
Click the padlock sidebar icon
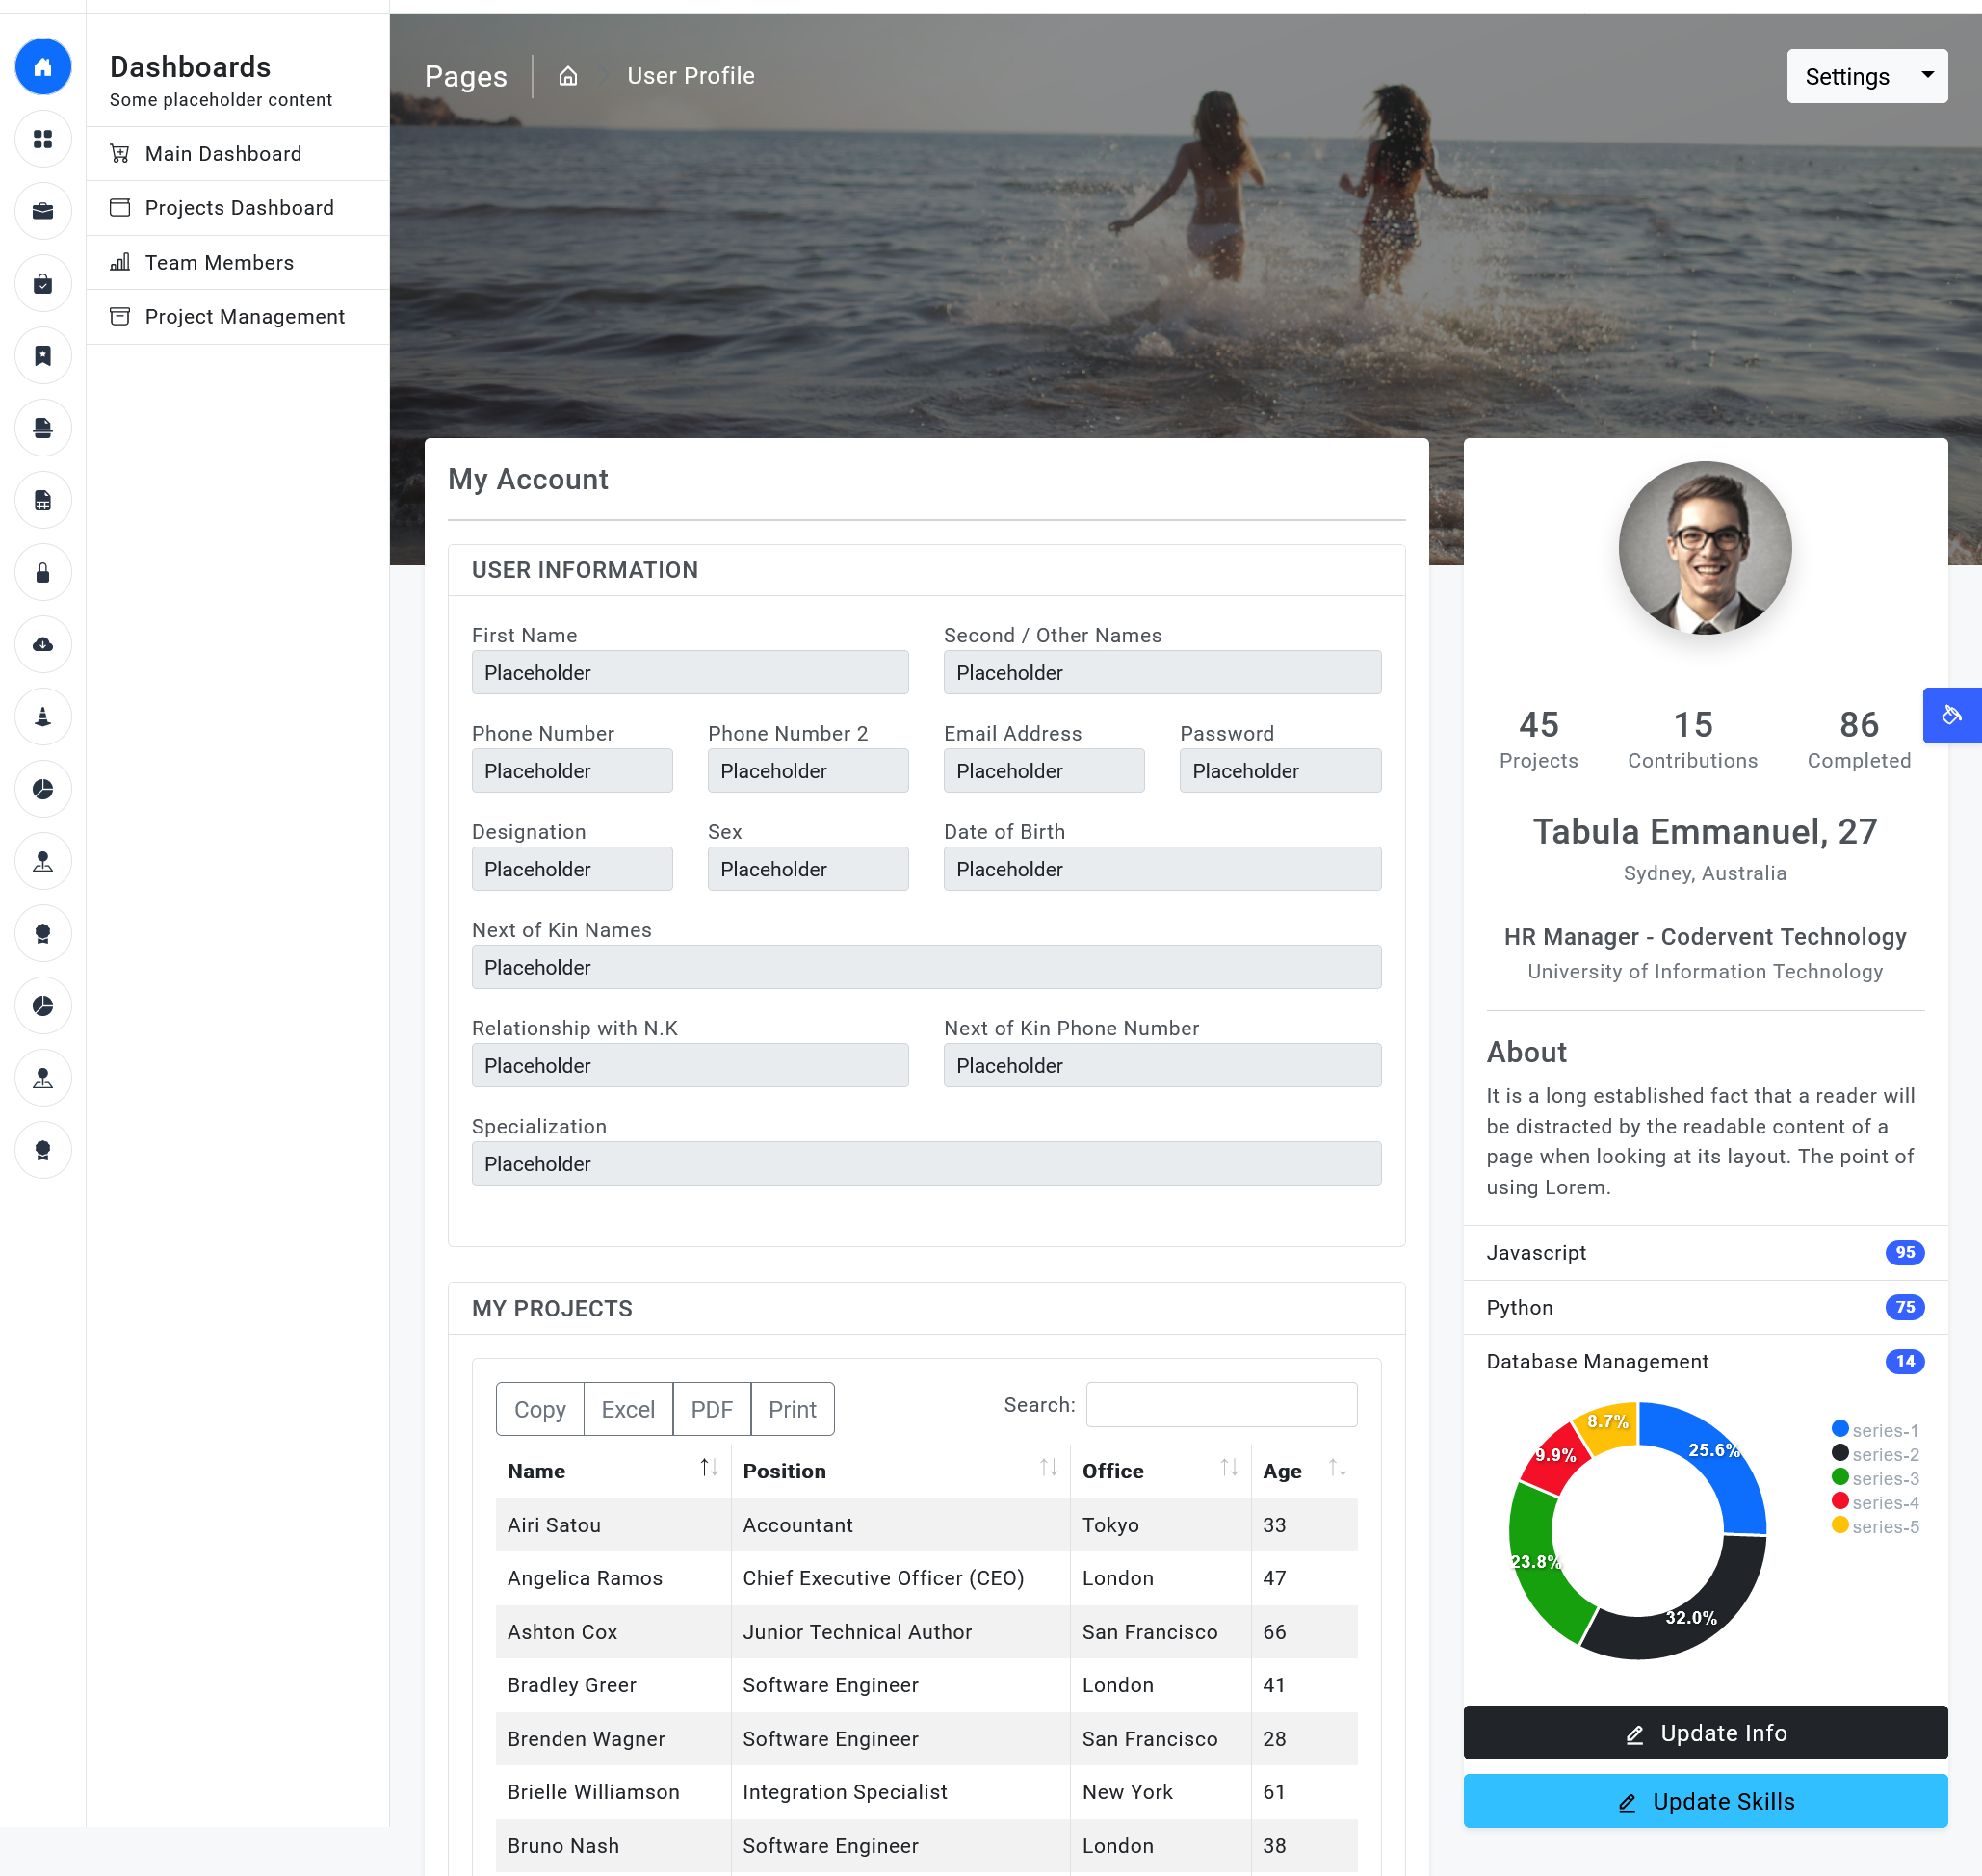click(x=43, y=573)
